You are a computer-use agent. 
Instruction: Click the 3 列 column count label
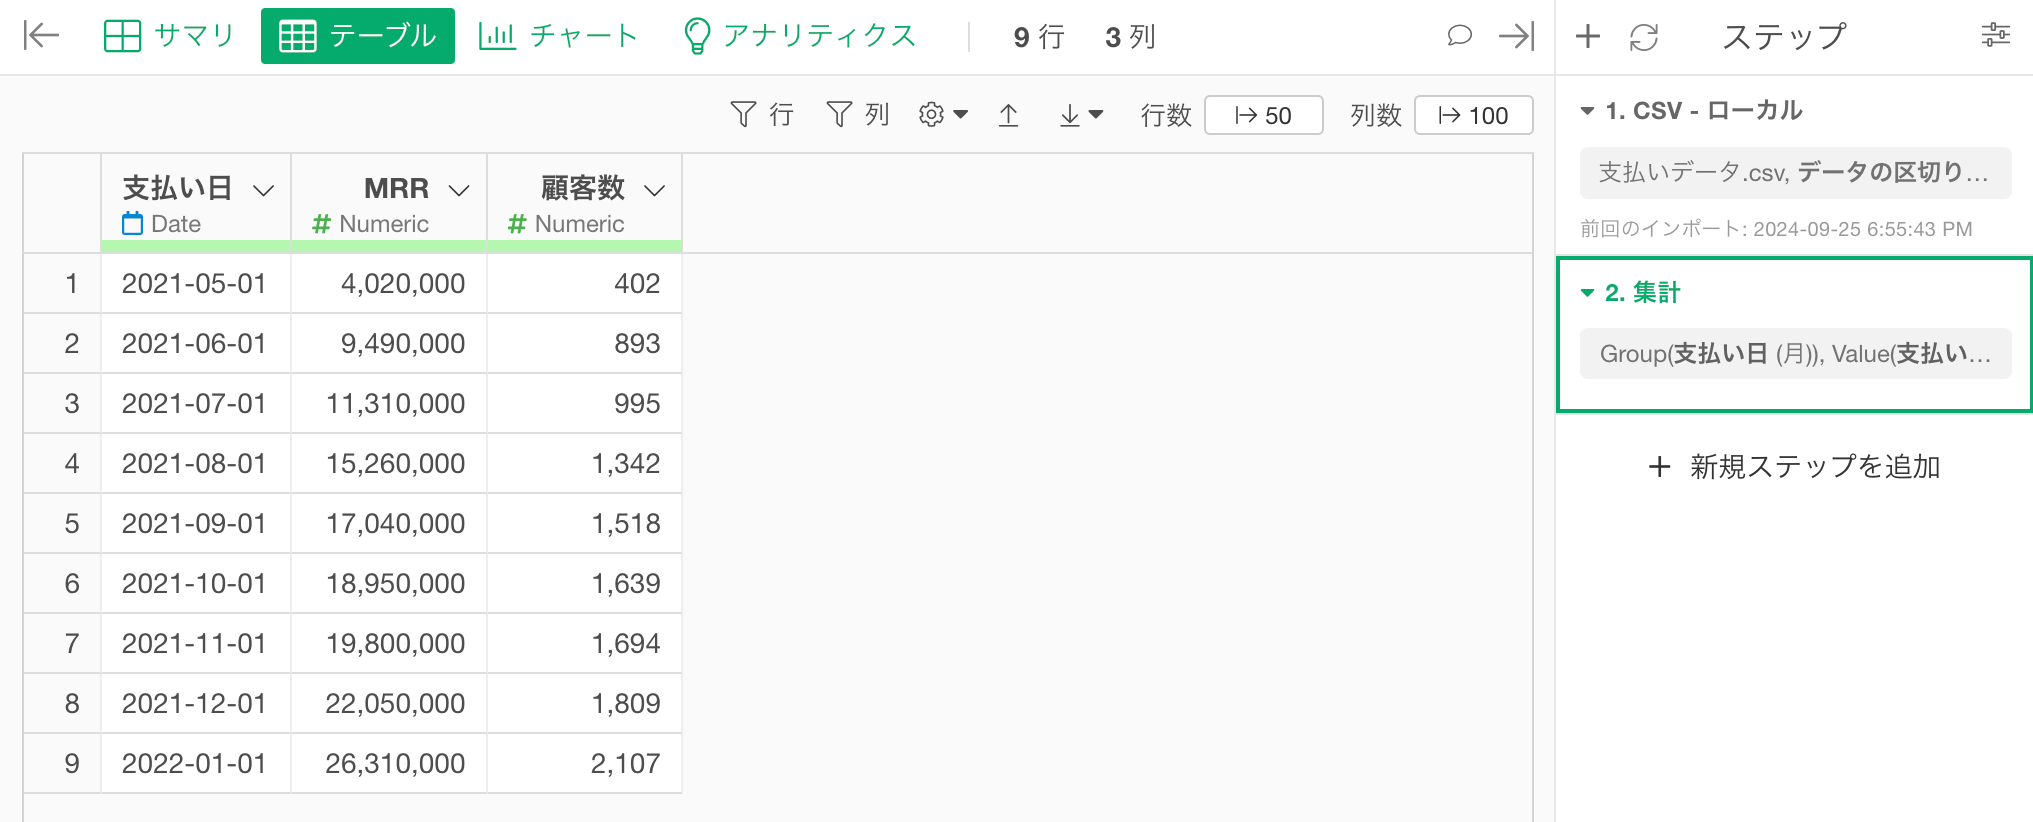[x=1131, y=37]
